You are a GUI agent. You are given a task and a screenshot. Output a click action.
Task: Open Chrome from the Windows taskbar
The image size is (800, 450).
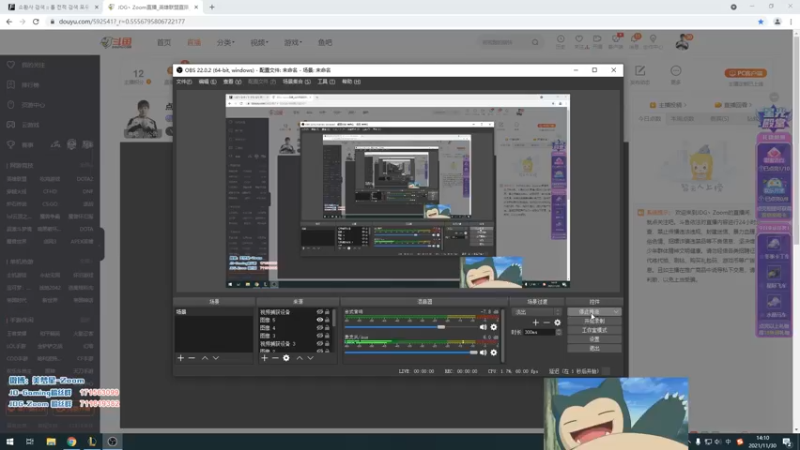(71, 441)
